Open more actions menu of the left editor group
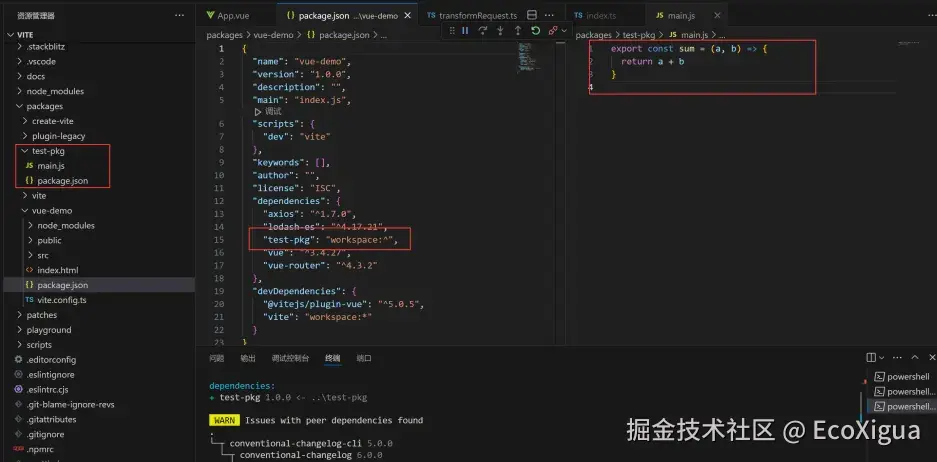Viewport: 937px width, 462px height. point(549,16)
